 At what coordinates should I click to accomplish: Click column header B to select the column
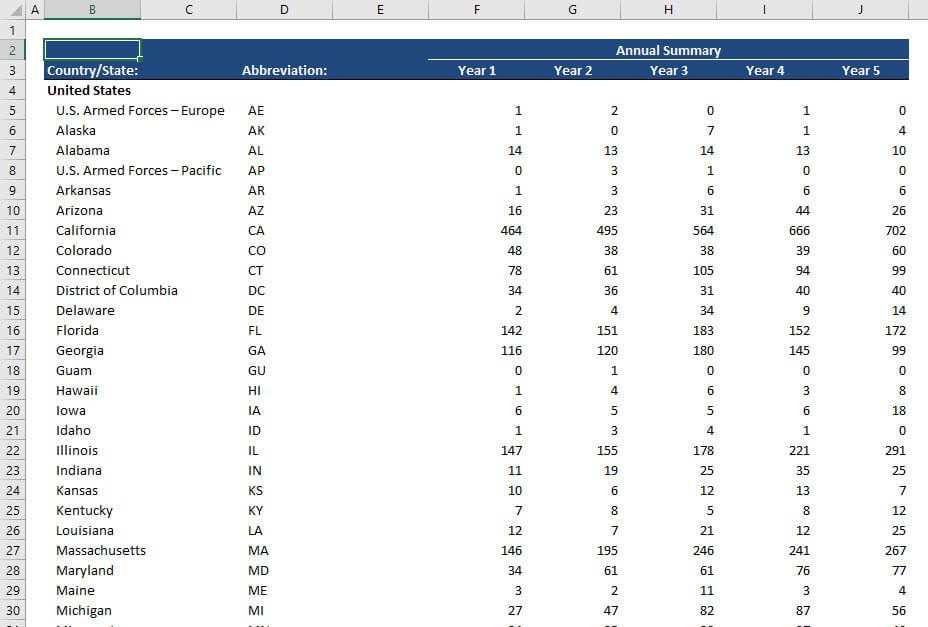click(x=91, y=9)
